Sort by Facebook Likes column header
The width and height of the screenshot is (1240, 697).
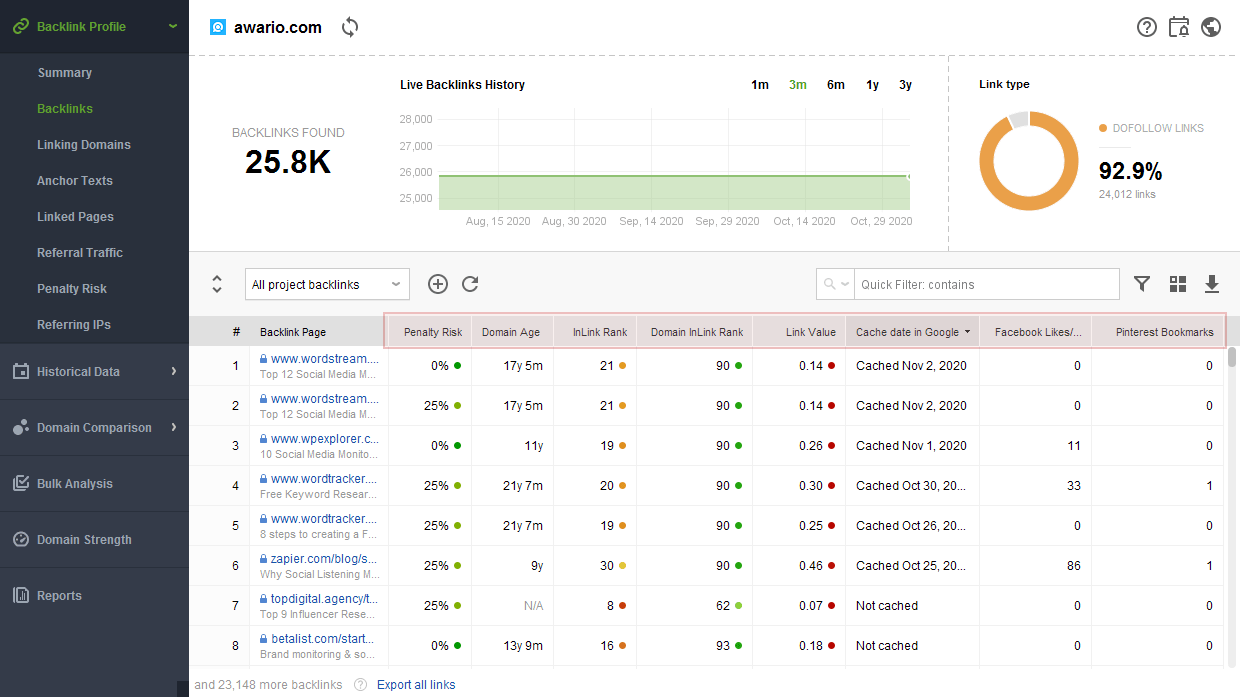(1035, 332)
